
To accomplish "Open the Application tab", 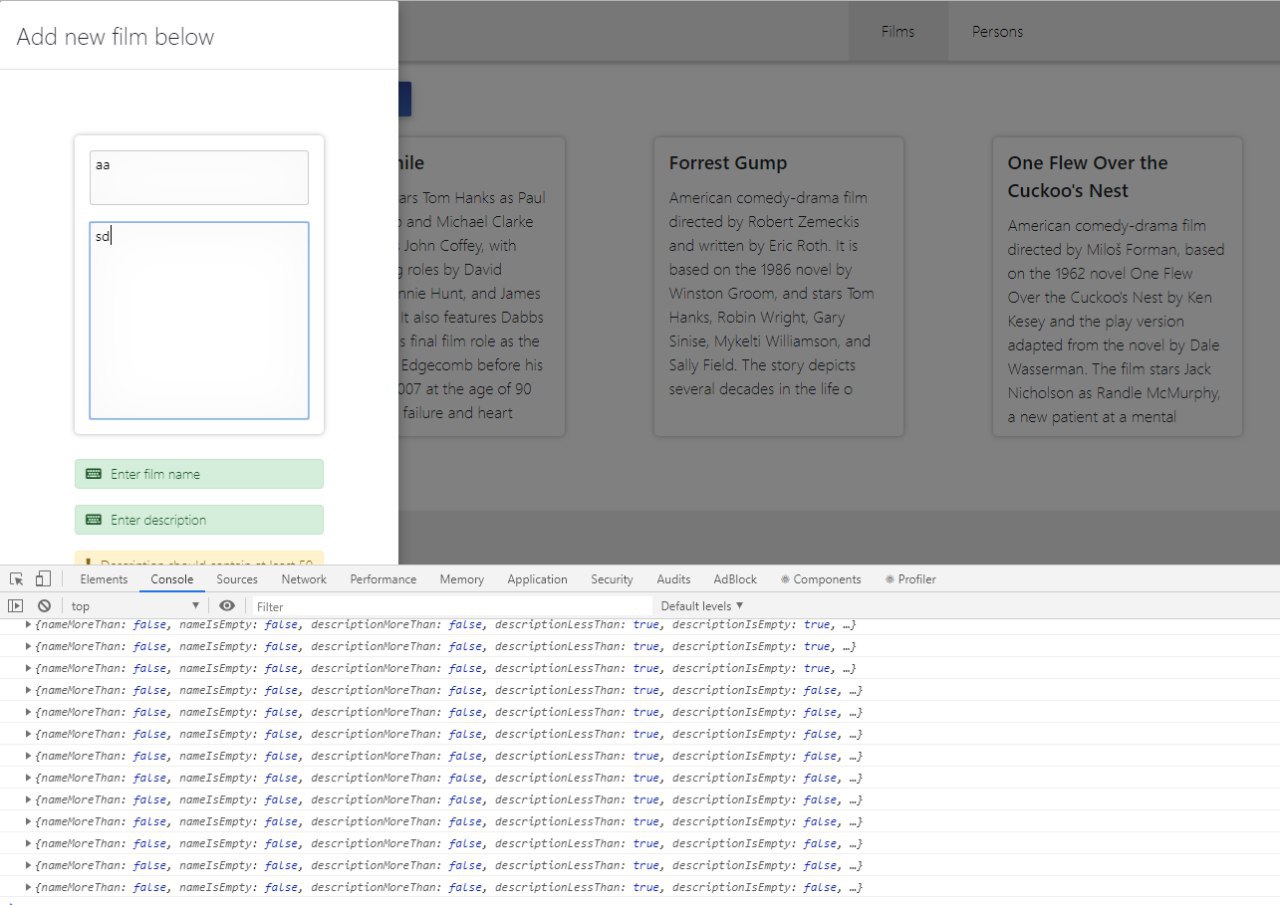I will pyautogui.click(x=537, y=579).
